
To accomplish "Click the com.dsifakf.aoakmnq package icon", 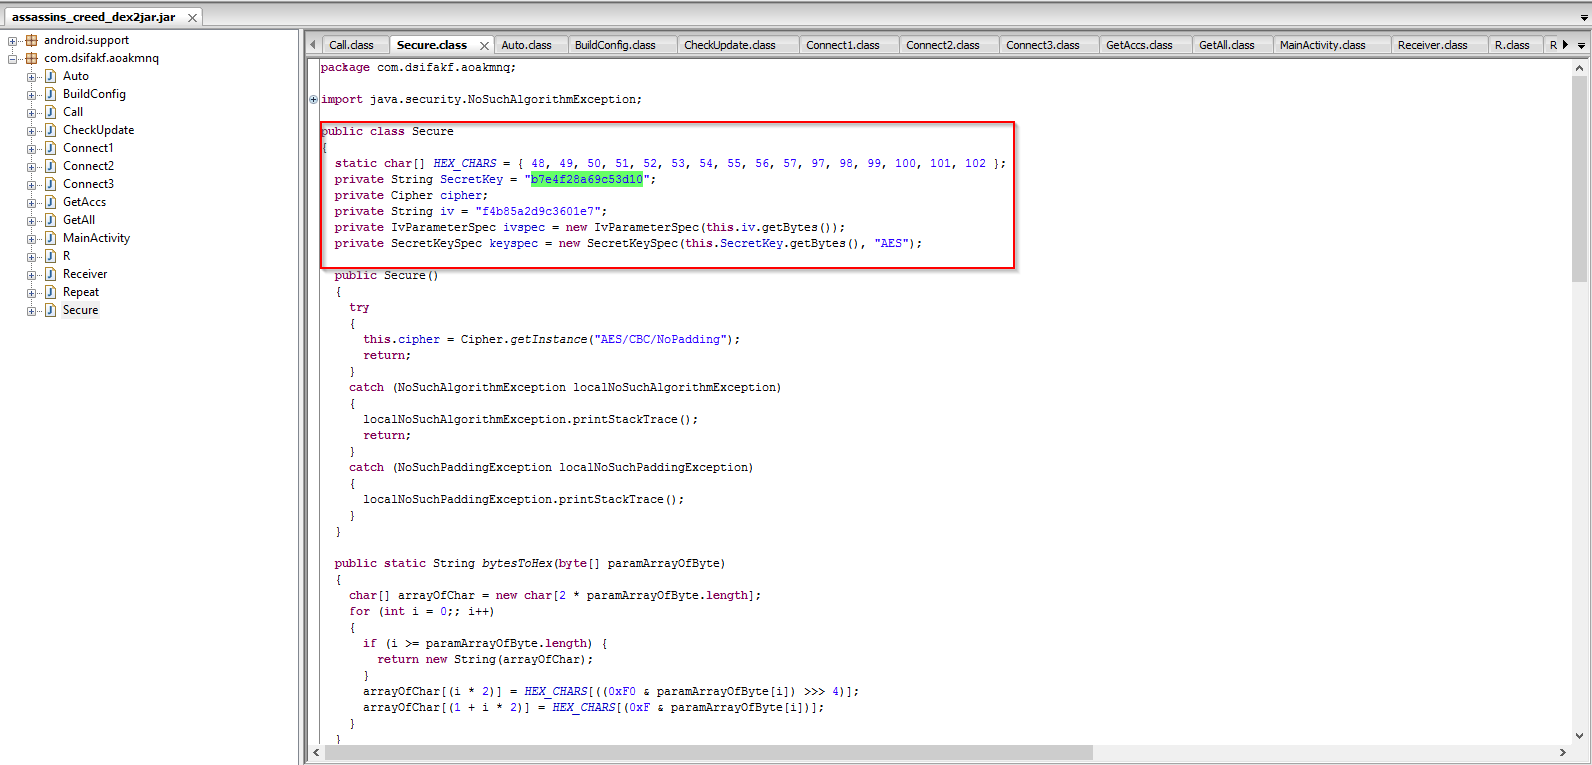I will point(31,59).
